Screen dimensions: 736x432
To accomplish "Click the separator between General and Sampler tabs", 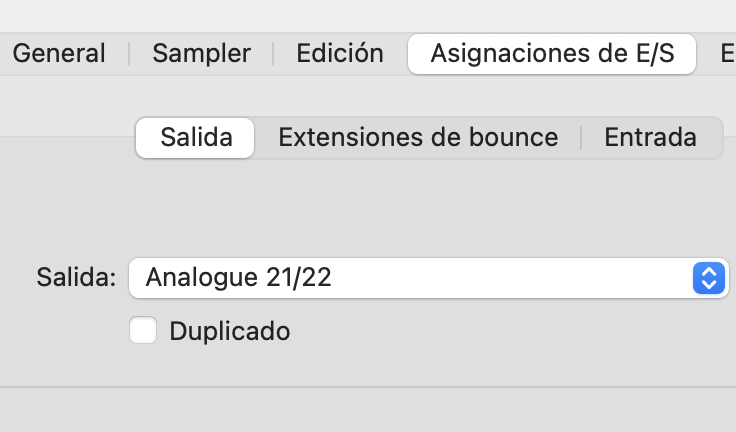I will pyautogui.click(x=129, y=54).
